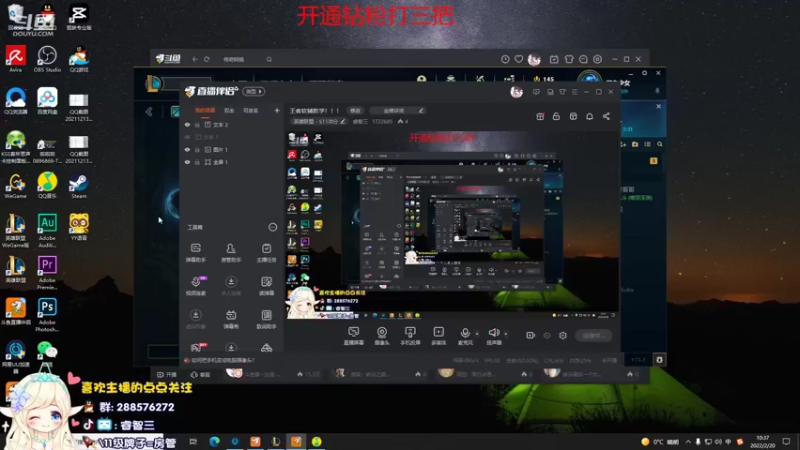Open the Steam desktop shortcut
800x450 pixels.
point(79,186)
